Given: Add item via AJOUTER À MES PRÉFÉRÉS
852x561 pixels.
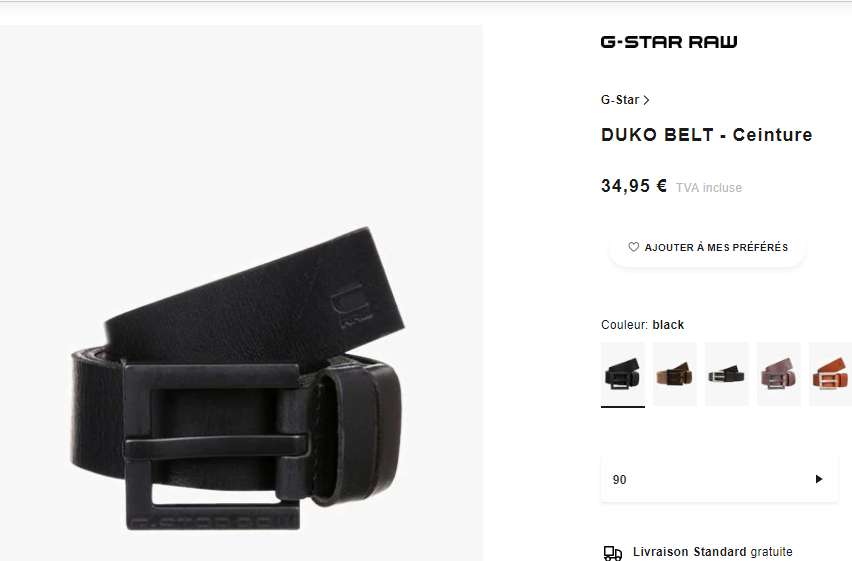Looking at the screenshot, I should tap(707, 247).
